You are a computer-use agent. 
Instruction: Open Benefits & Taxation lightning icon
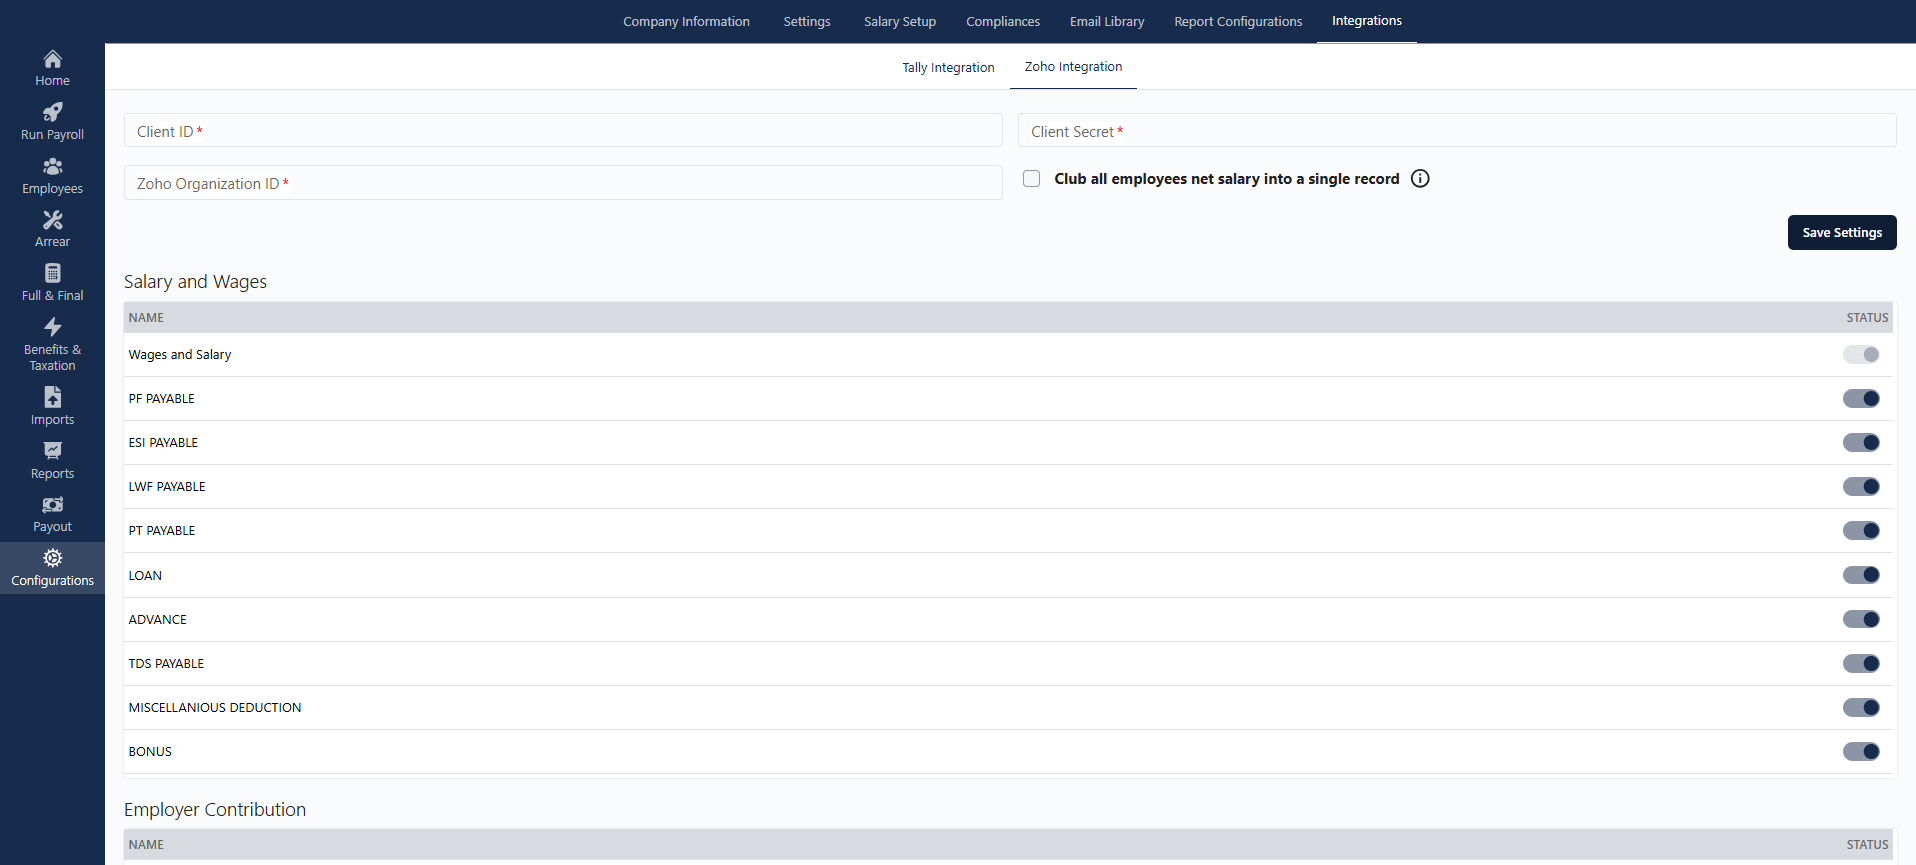pyautogui.click(x=52, y=327)
